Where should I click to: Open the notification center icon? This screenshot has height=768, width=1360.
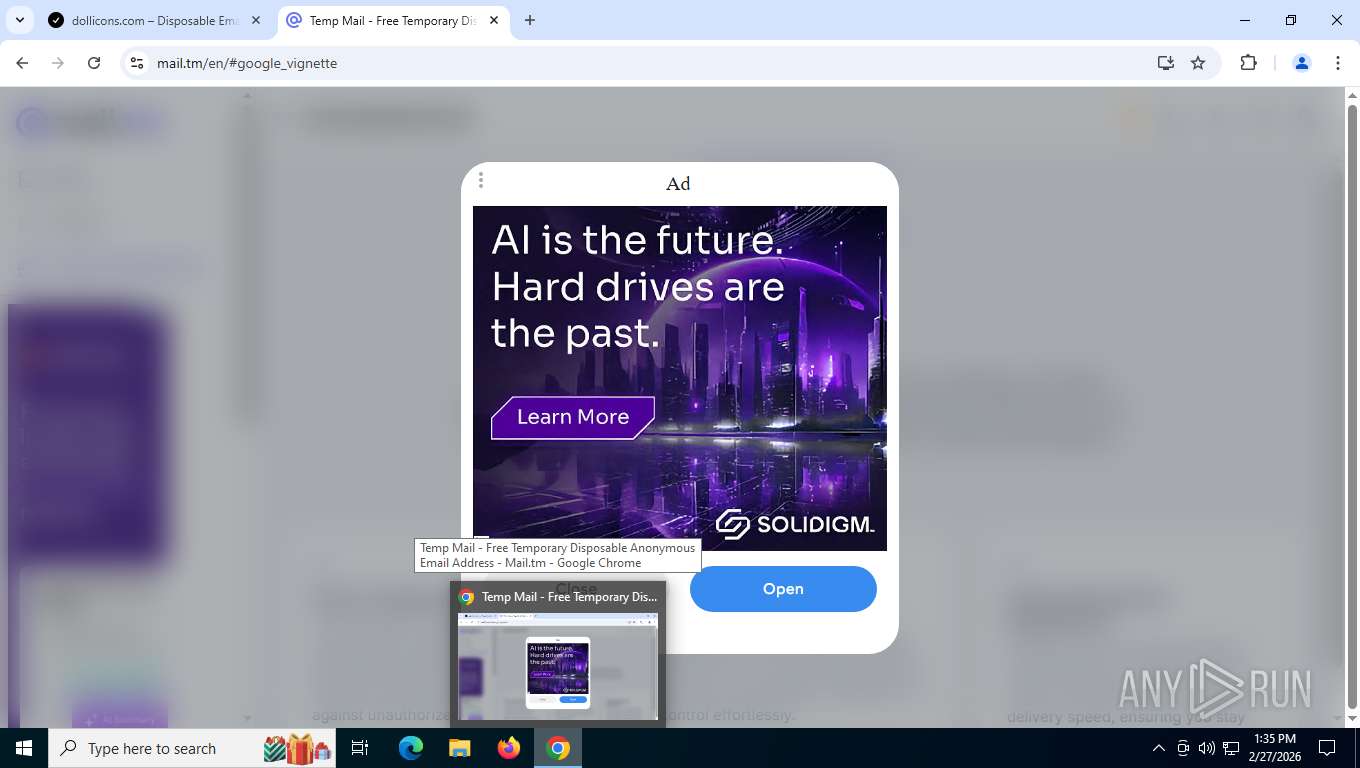click(1327, 748)
